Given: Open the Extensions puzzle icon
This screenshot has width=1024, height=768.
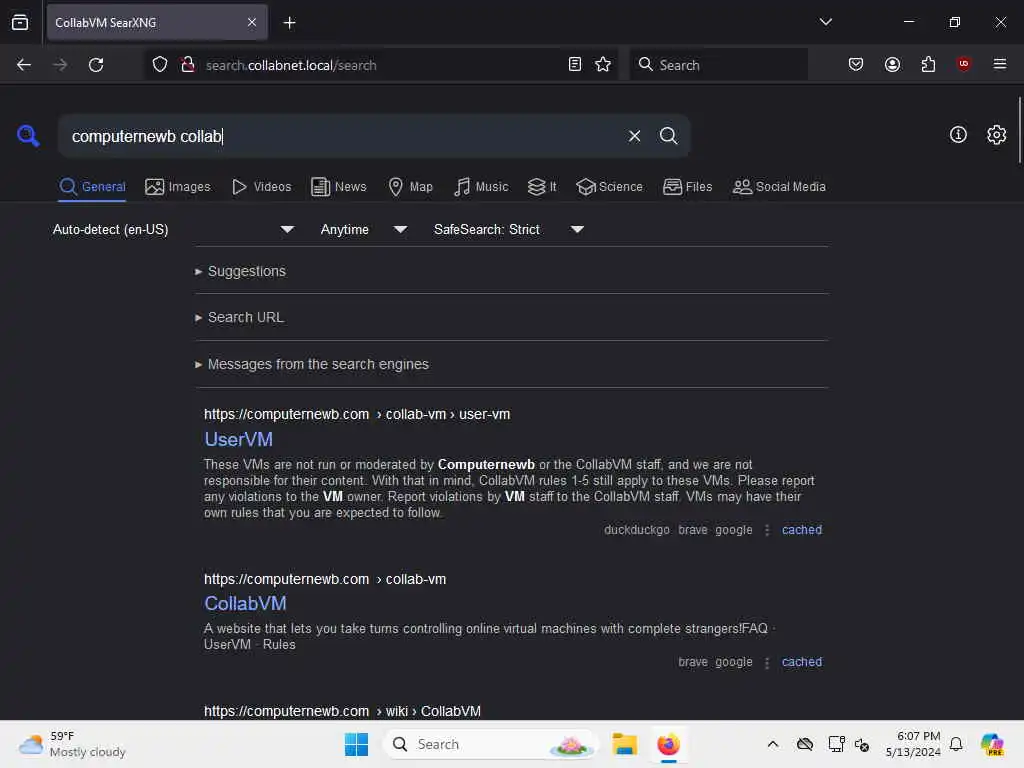Looking at the screenshot, I should click(x=928, y=64).
